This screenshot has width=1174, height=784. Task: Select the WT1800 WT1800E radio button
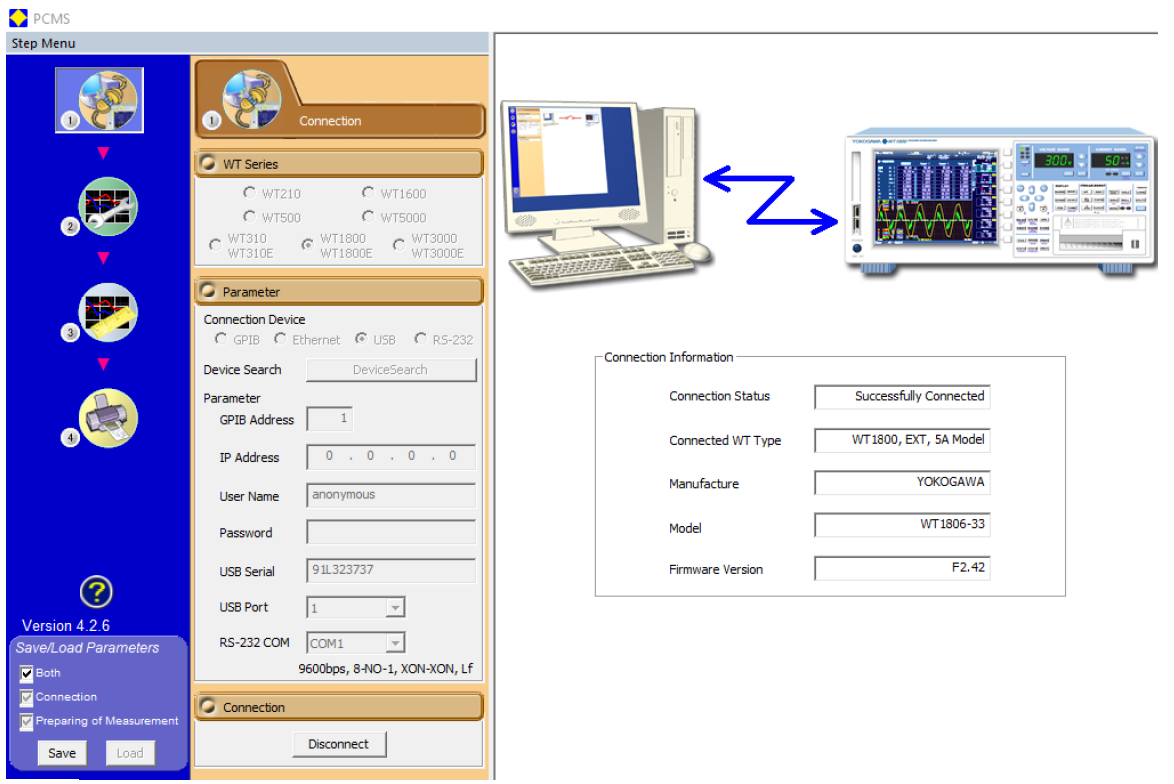pyautogui.click(x=308, y=244)
